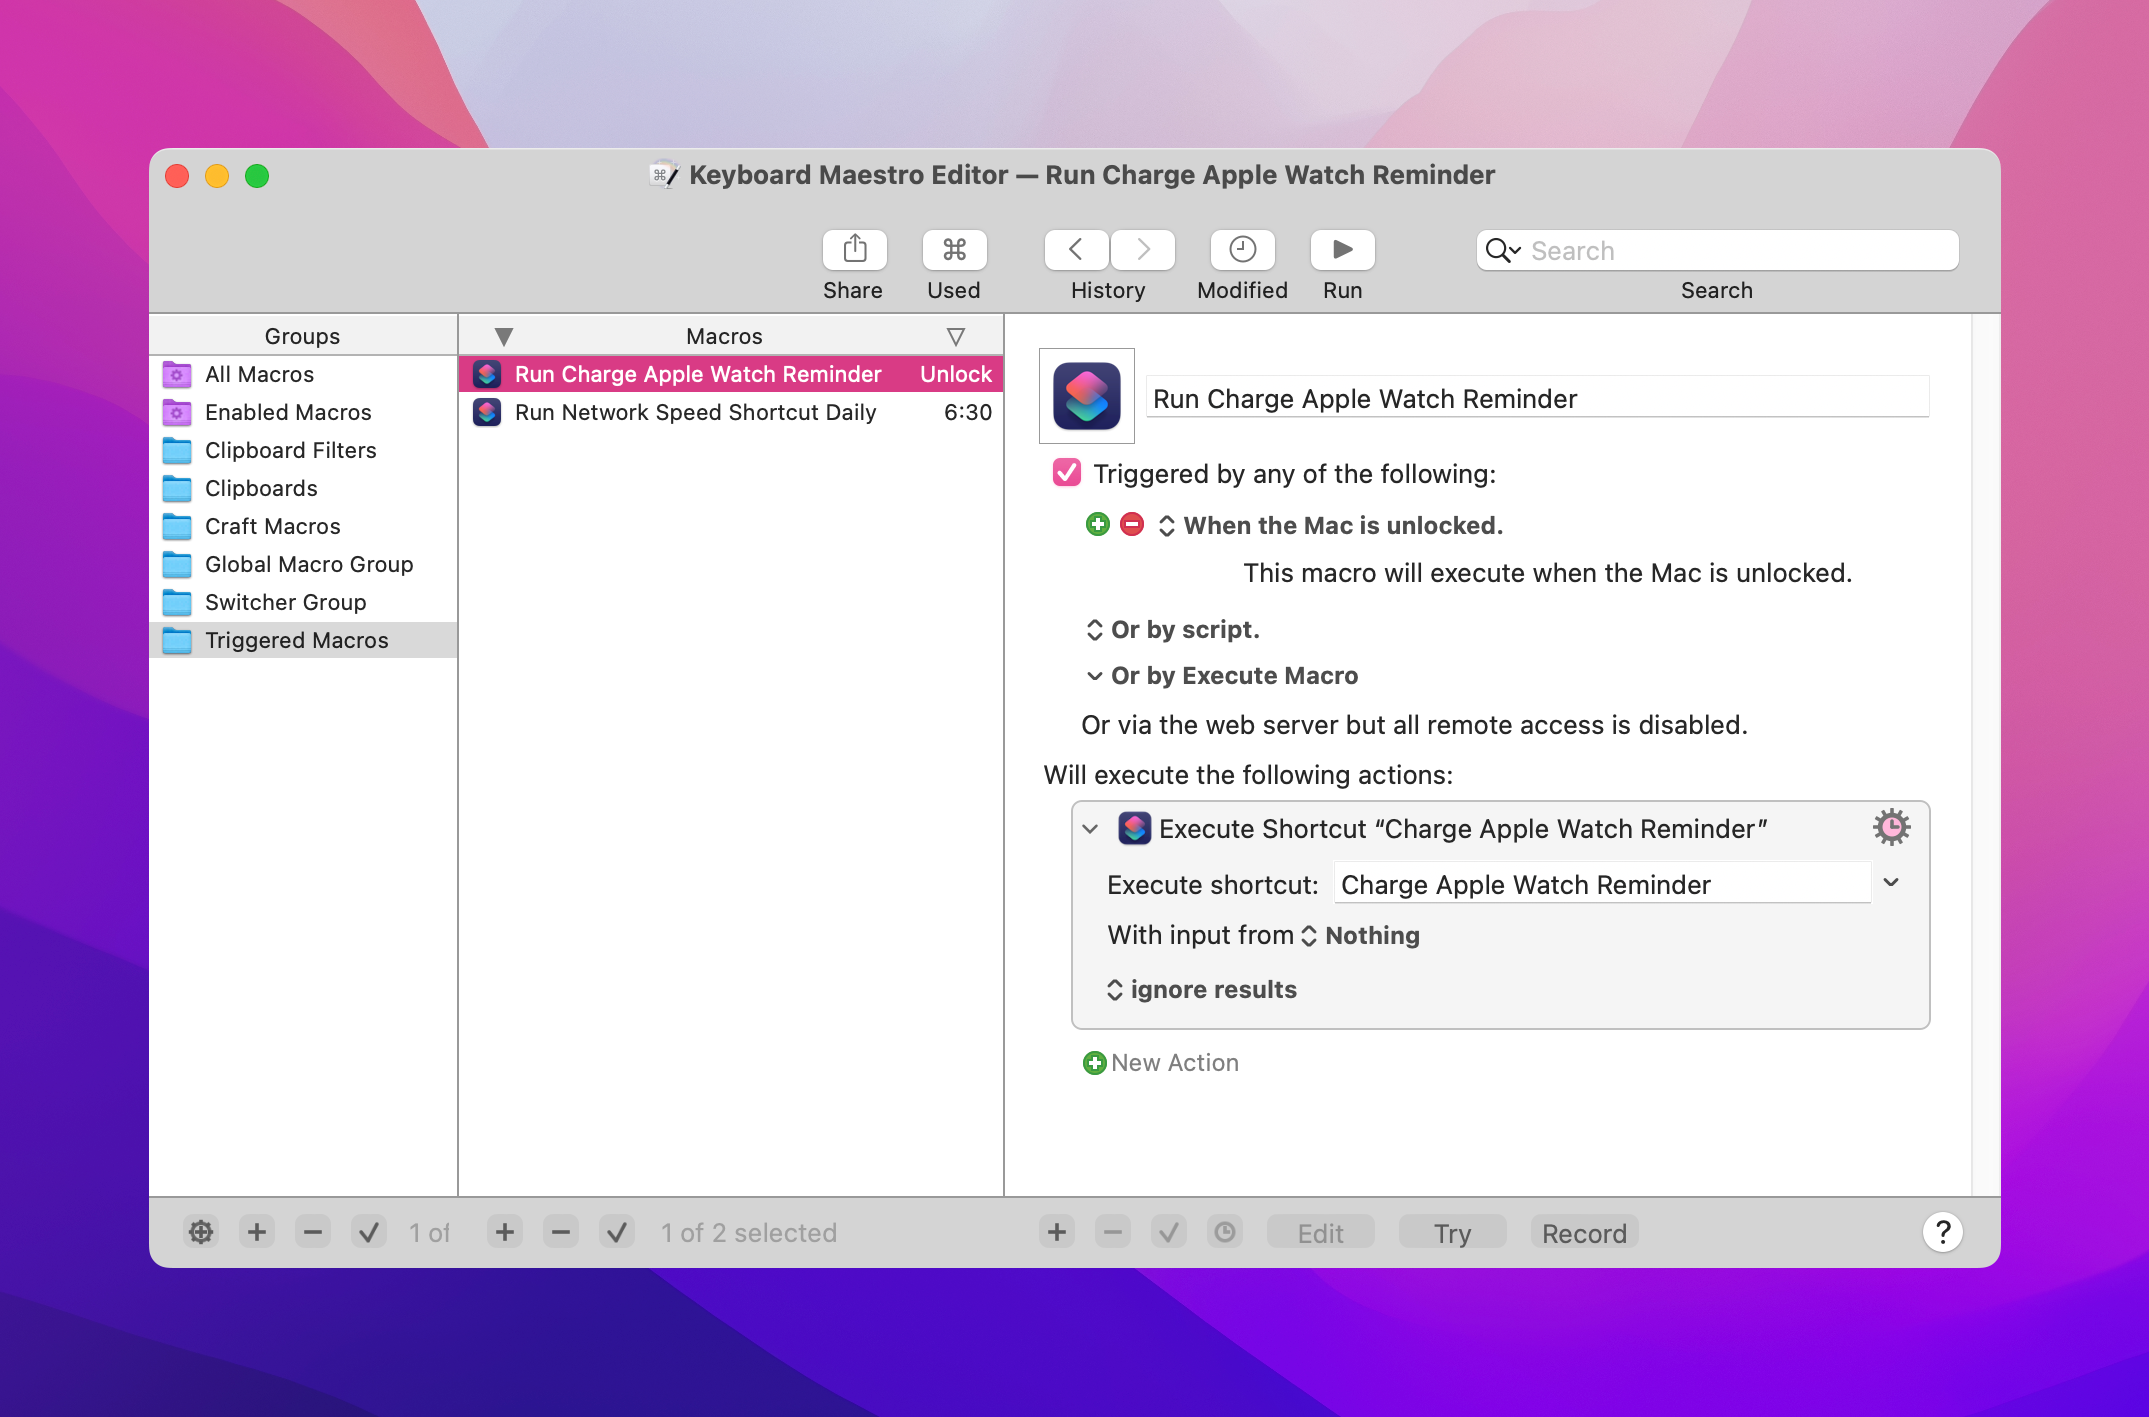2149x1417 pixels.
Task: Select the Triggered Macros group
Action: pos(304,640)
